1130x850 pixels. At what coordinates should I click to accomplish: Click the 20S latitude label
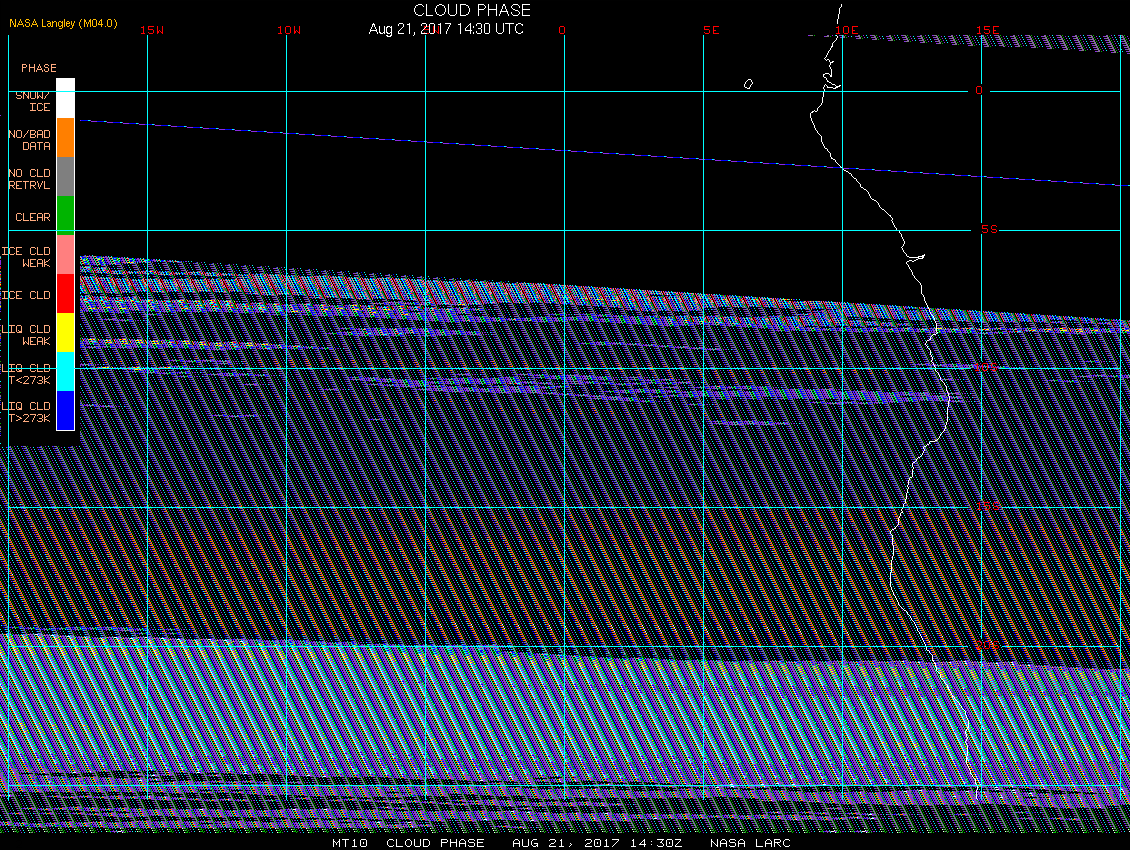[987, 645]
